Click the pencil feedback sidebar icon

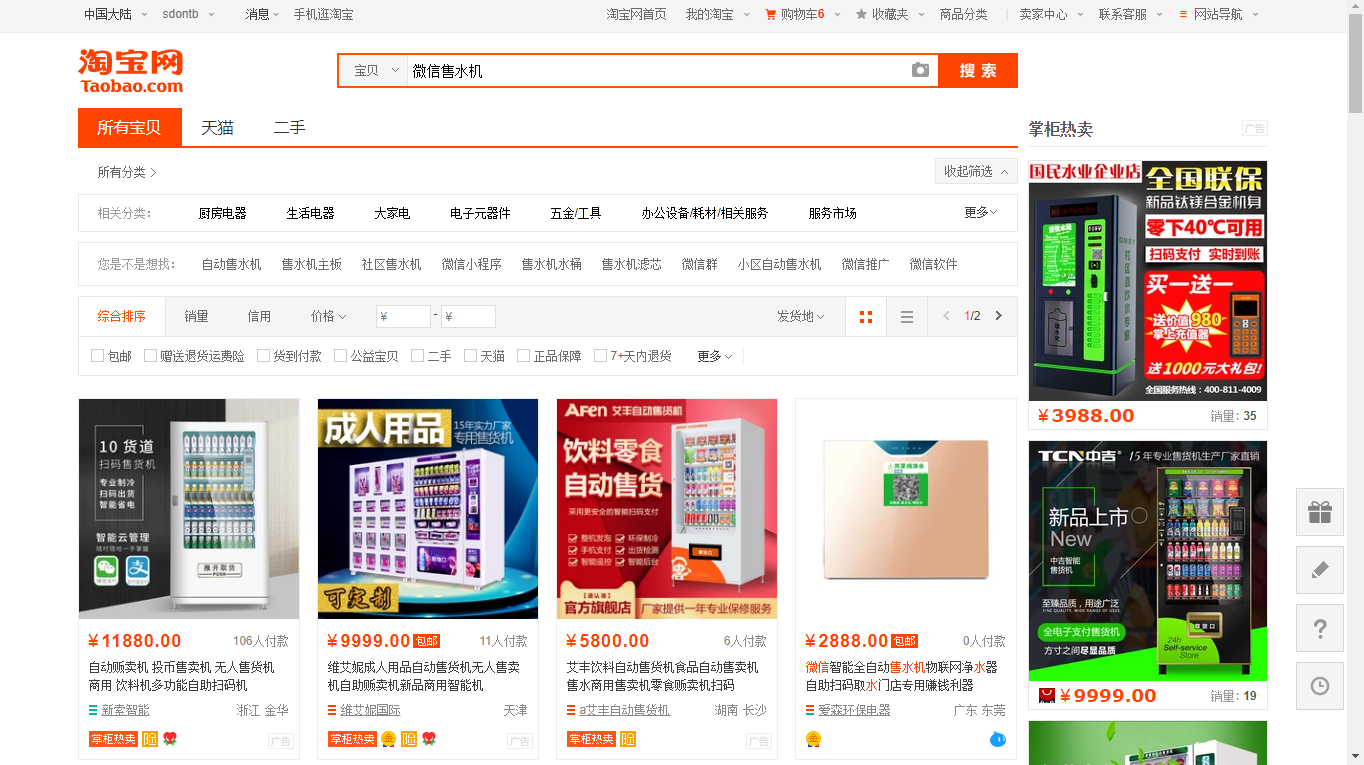(1320, 570)
